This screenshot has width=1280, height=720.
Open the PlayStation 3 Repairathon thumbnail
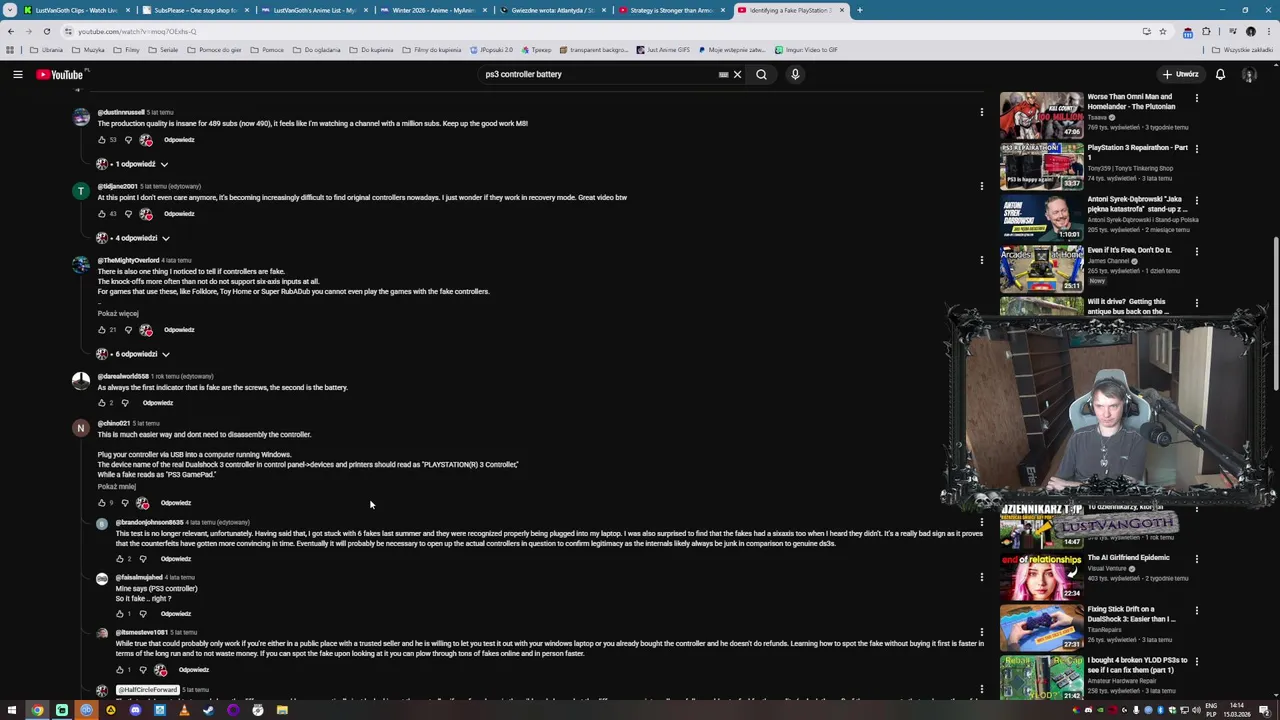click(1041, 166)
